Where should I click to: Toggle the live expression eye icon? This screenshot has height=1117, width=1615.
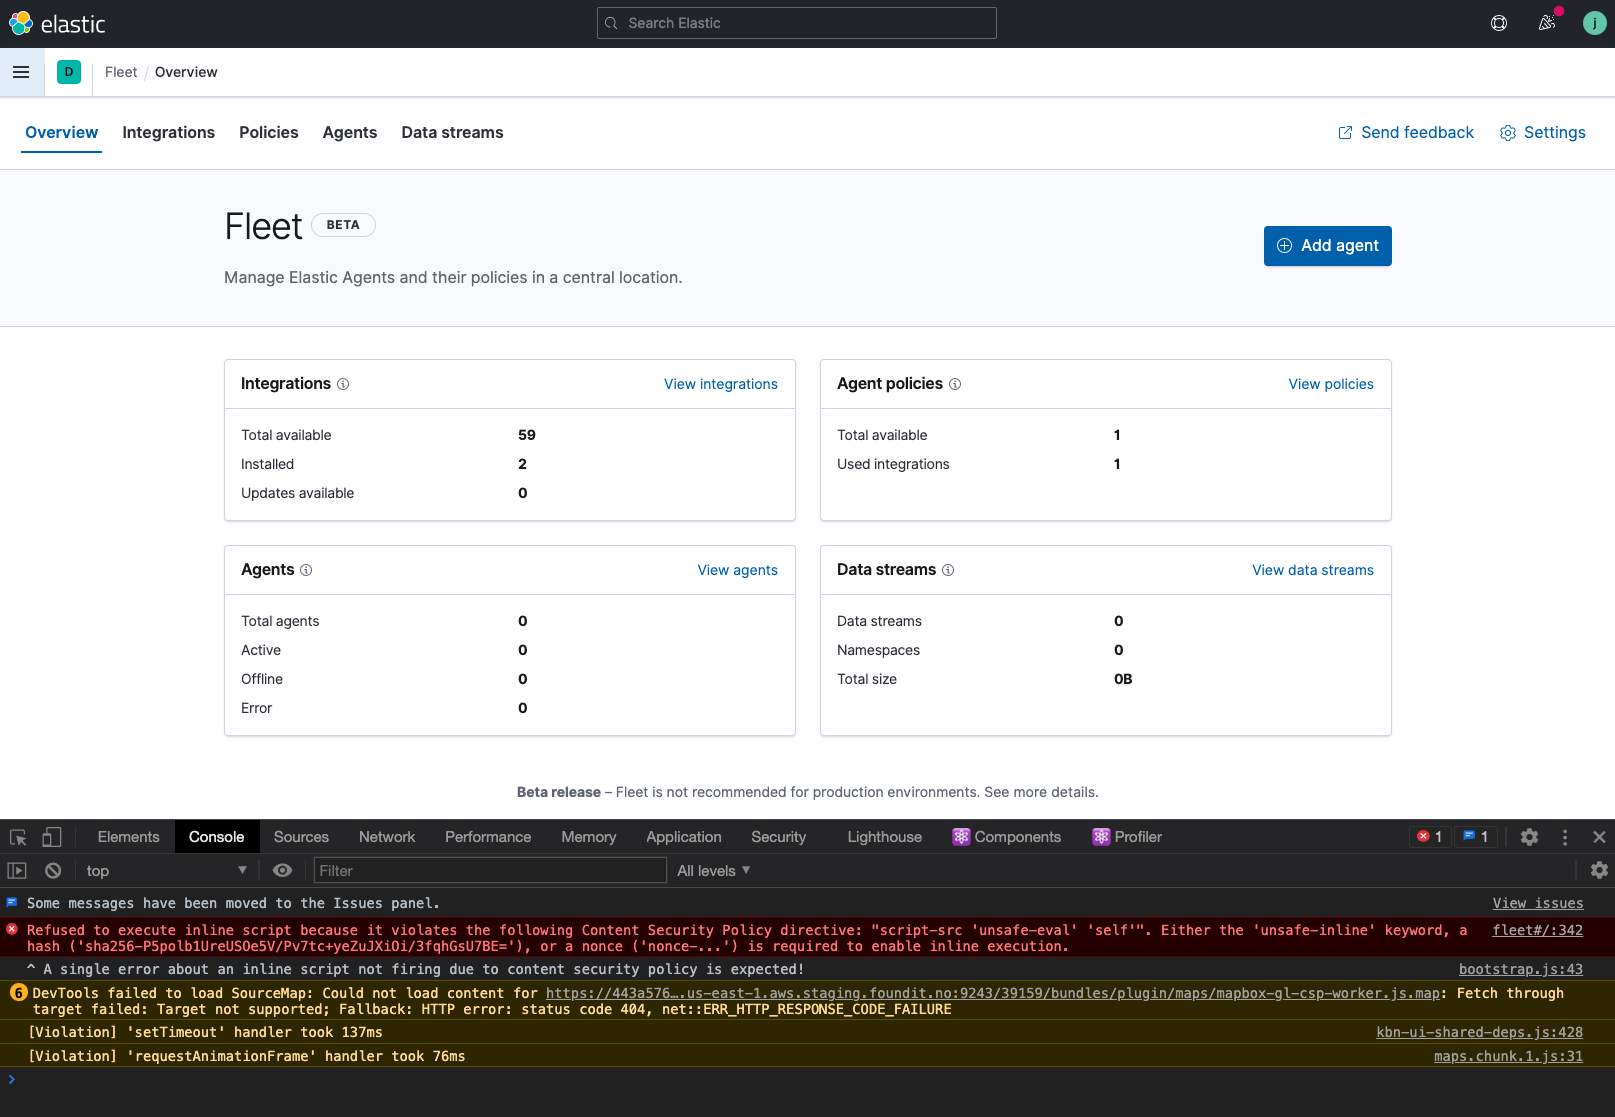[283, 871]
